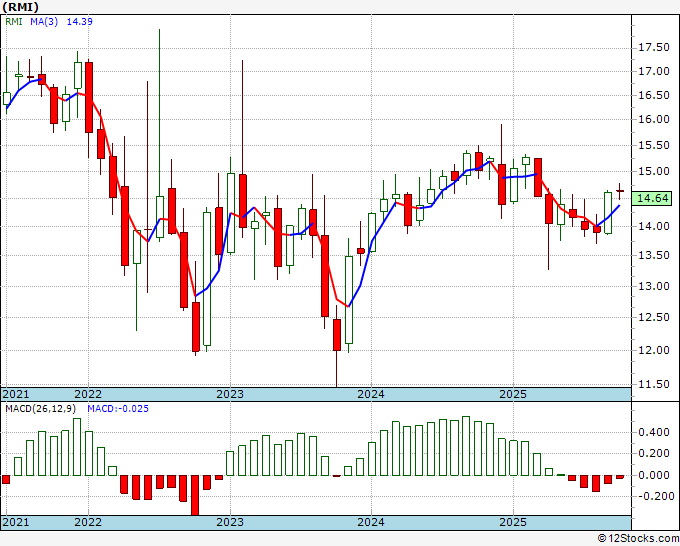The height and width of the screenshot is (546, 680).
Task: Click the 2021 label on MACD timeline
Action: point(16,522)
